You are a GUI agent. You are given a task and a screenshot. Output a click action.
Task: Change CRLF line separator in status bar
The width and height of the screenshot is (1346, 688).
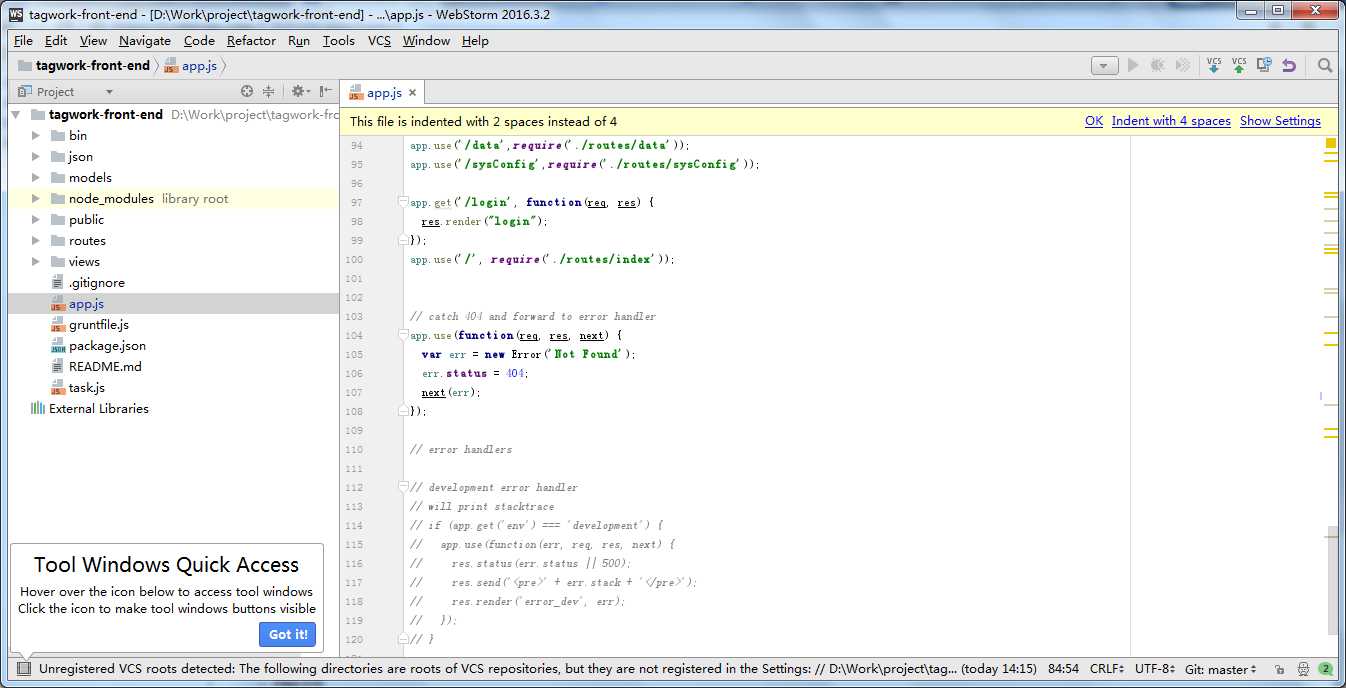[1108, 669]
